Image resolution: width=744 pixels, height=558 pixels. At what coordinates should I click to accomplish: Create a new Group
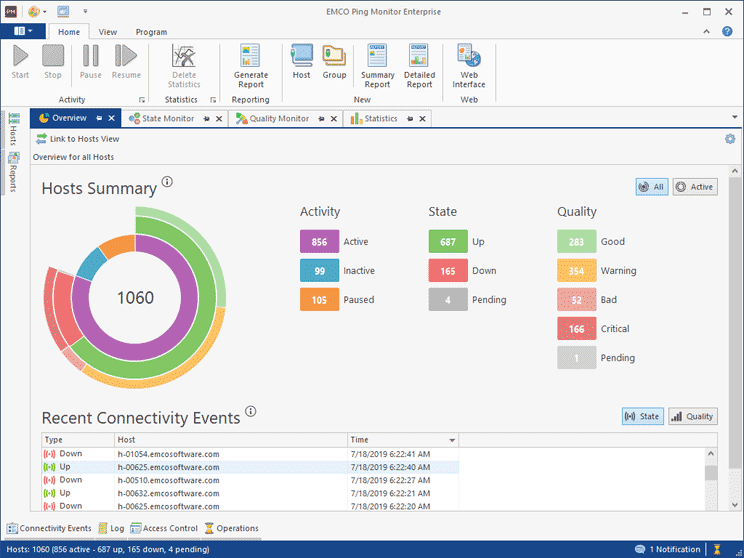pyautogui.click(x=335, y=62)
